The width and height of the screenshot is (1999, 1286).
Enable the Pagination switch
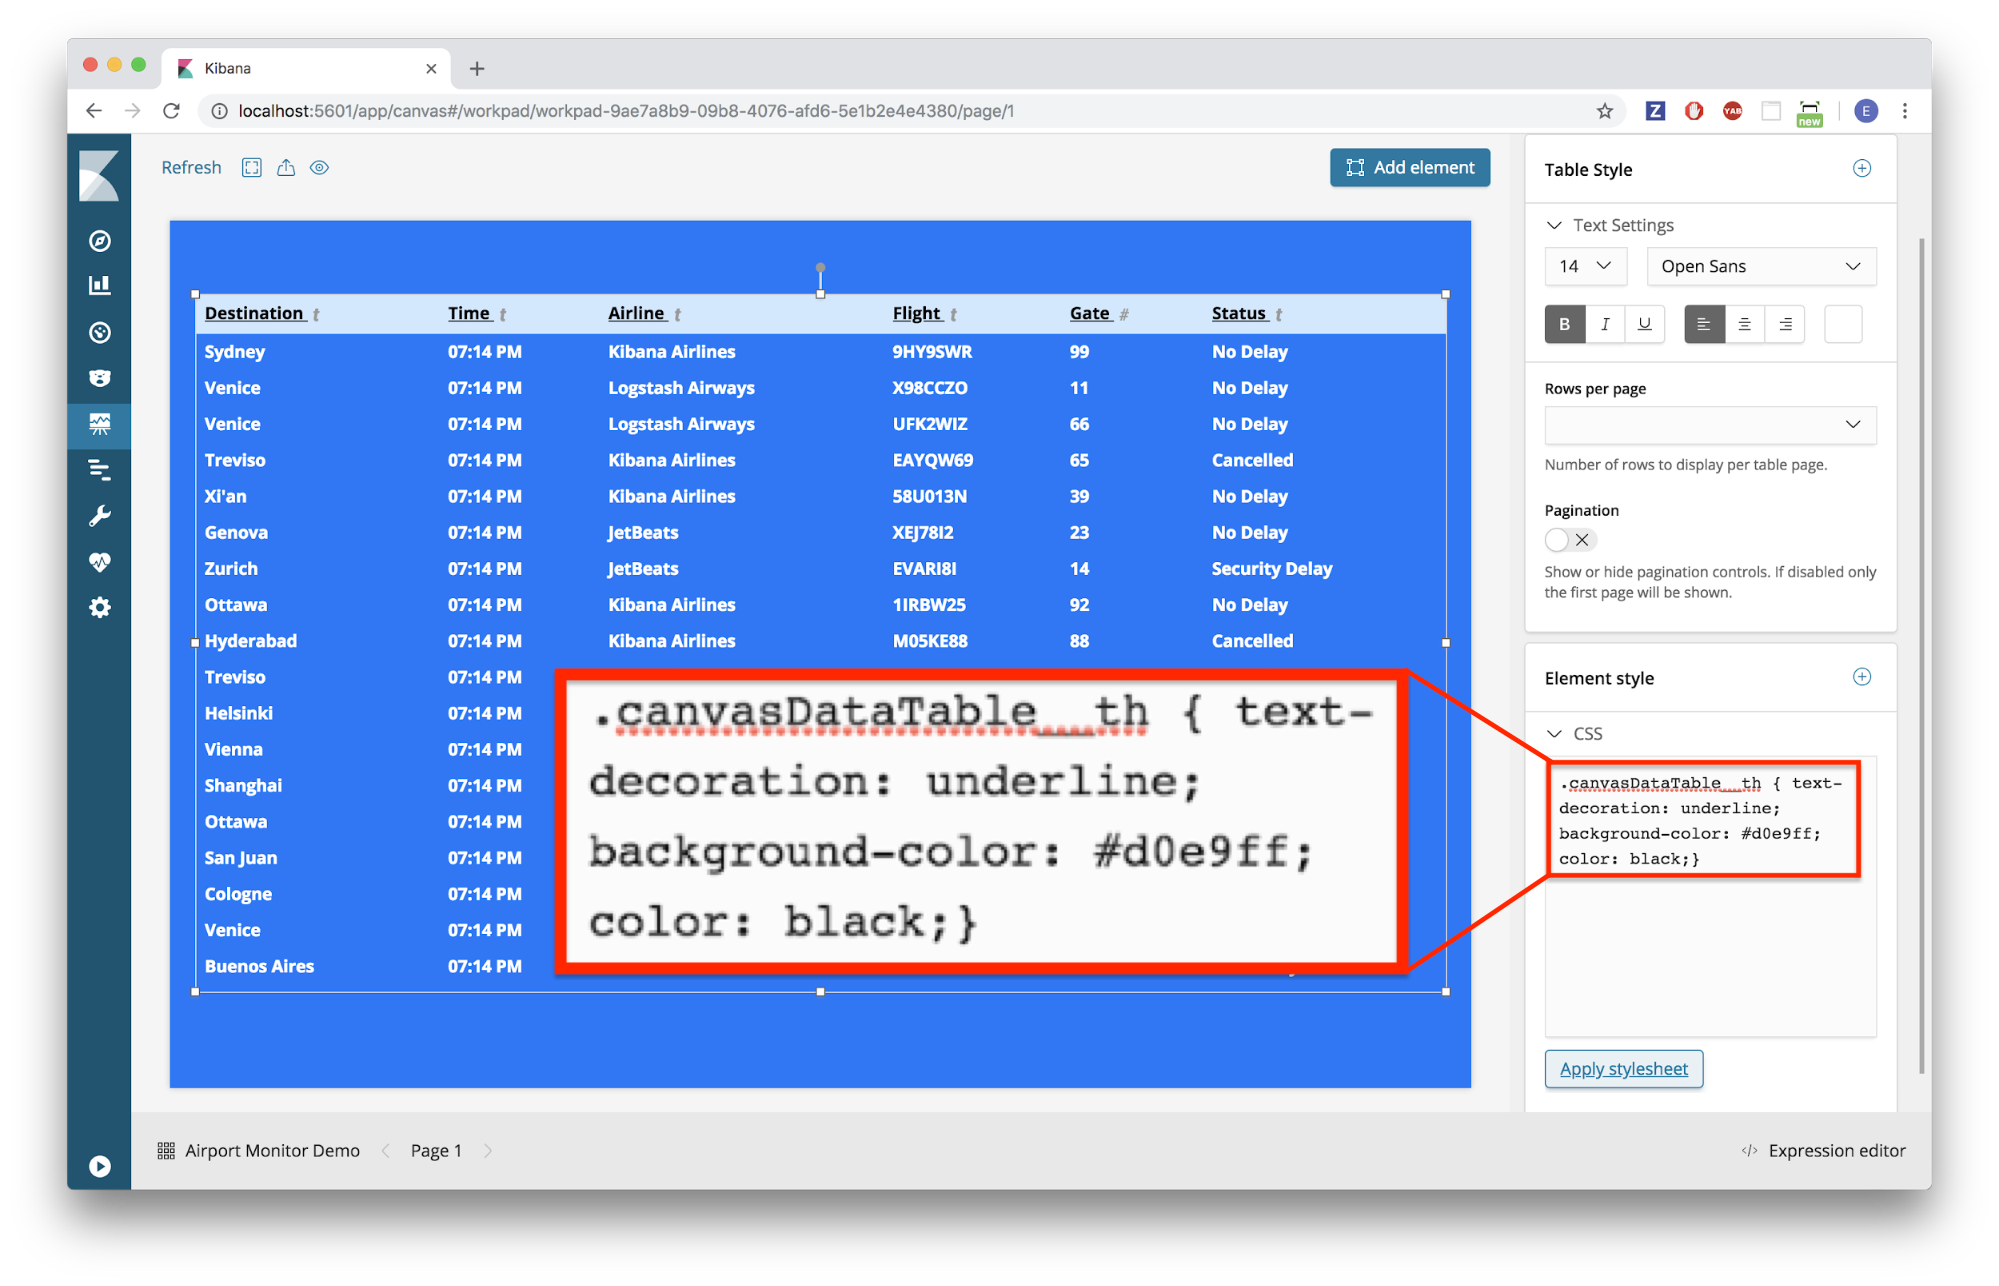point(1570,540)
